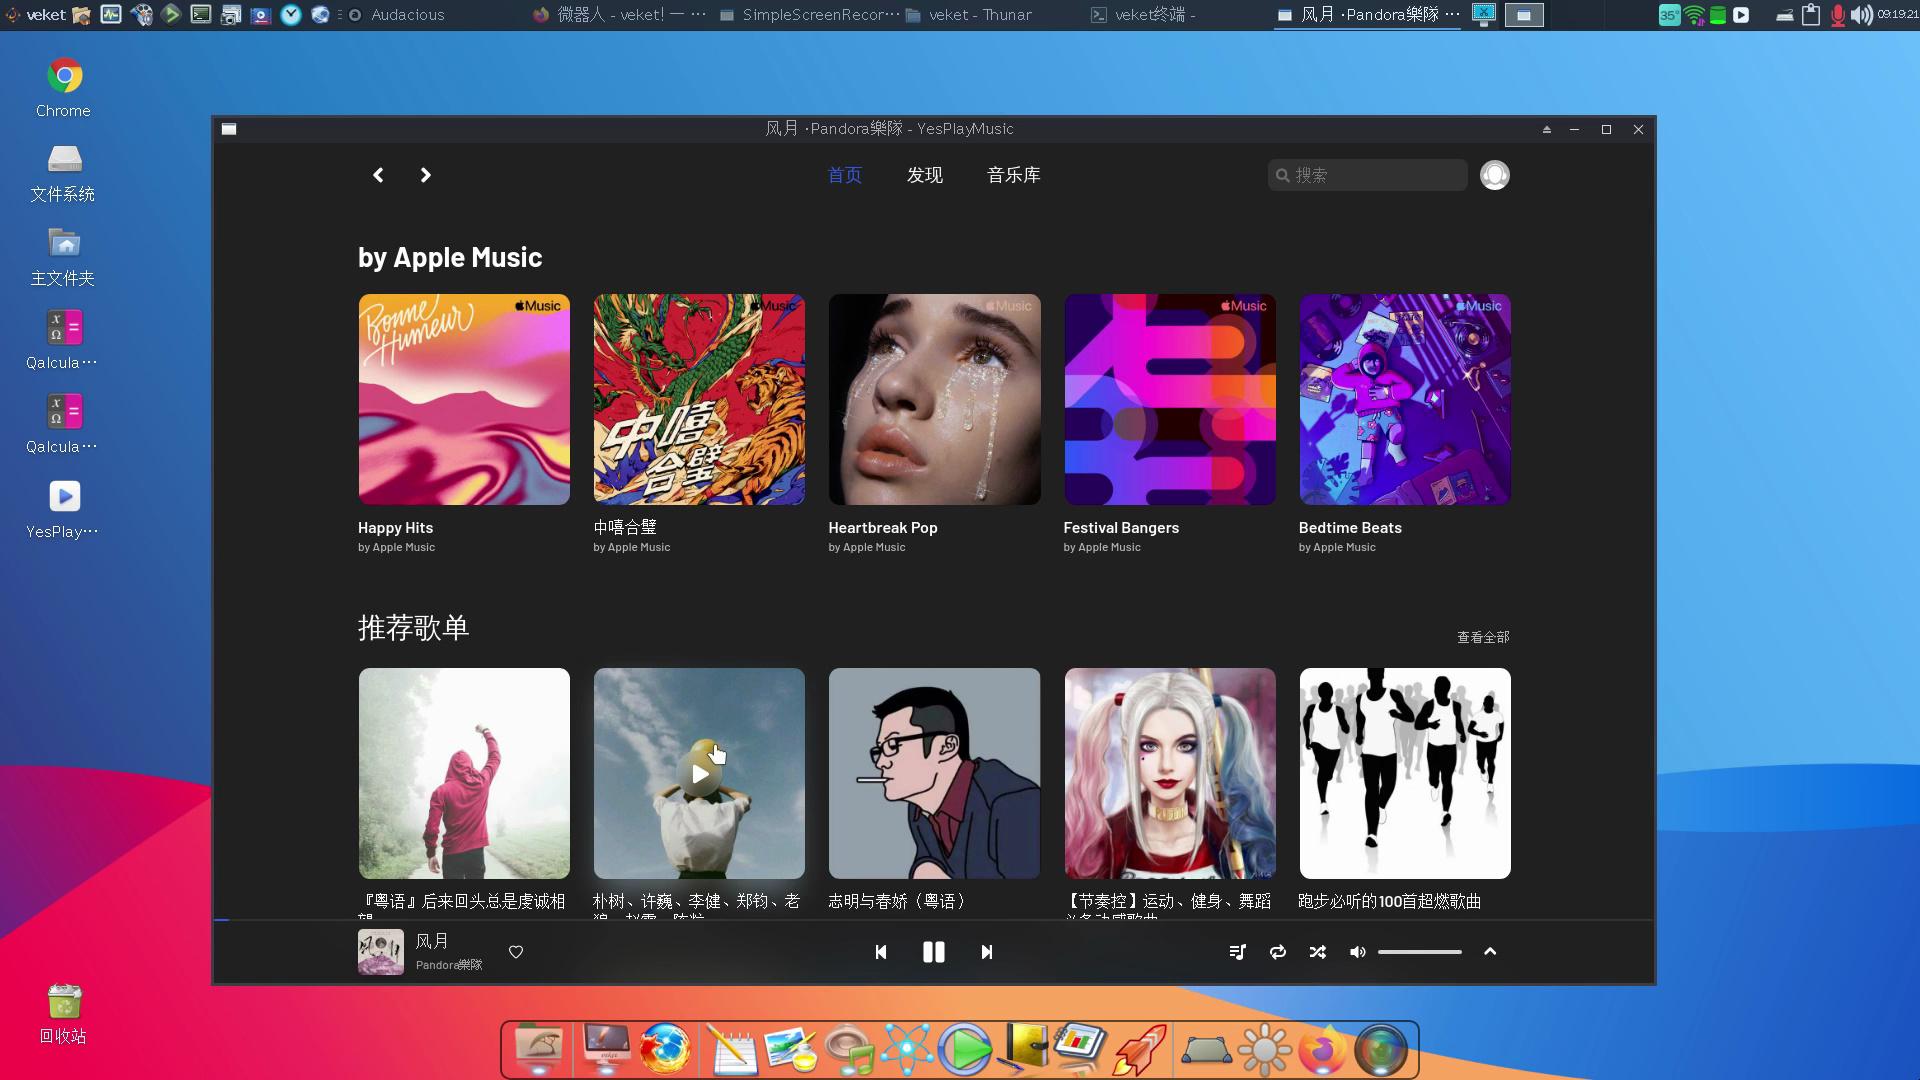Open the user avatar menu
1920x1080 pixels.
[1495, 175]
